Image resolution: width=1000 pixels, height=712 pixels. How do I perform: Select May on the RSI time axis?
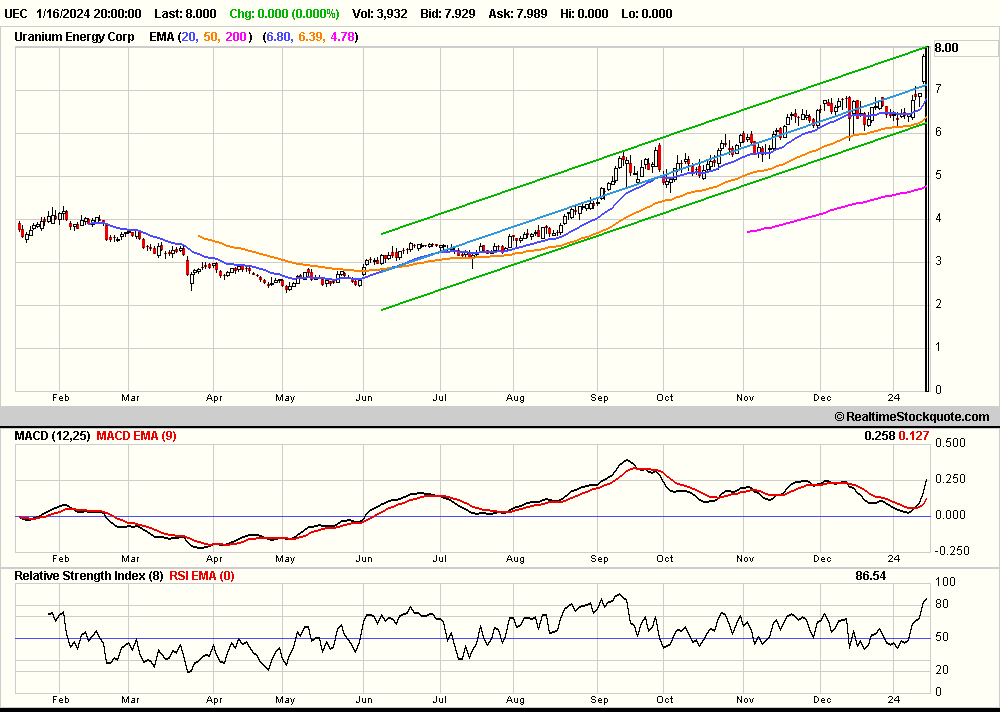(x=285, y=700)
